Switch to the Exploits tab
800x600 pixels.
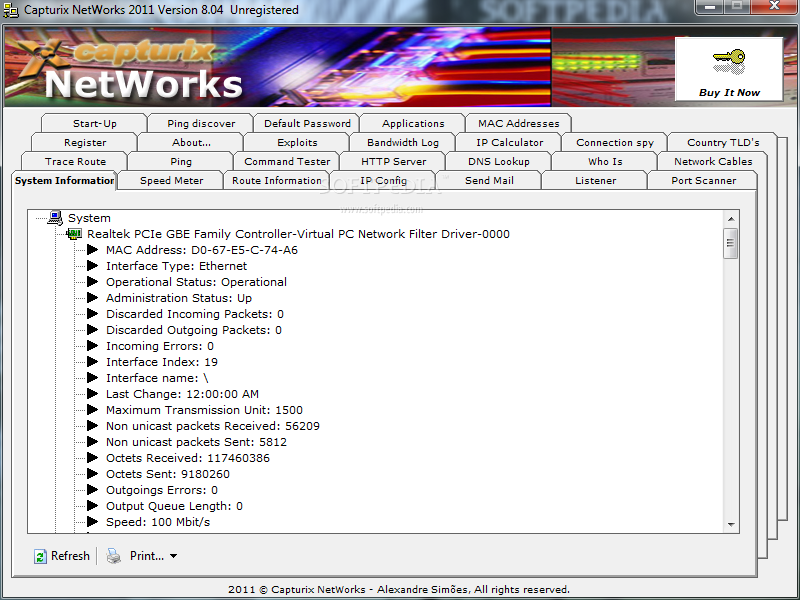click(297, 143)
